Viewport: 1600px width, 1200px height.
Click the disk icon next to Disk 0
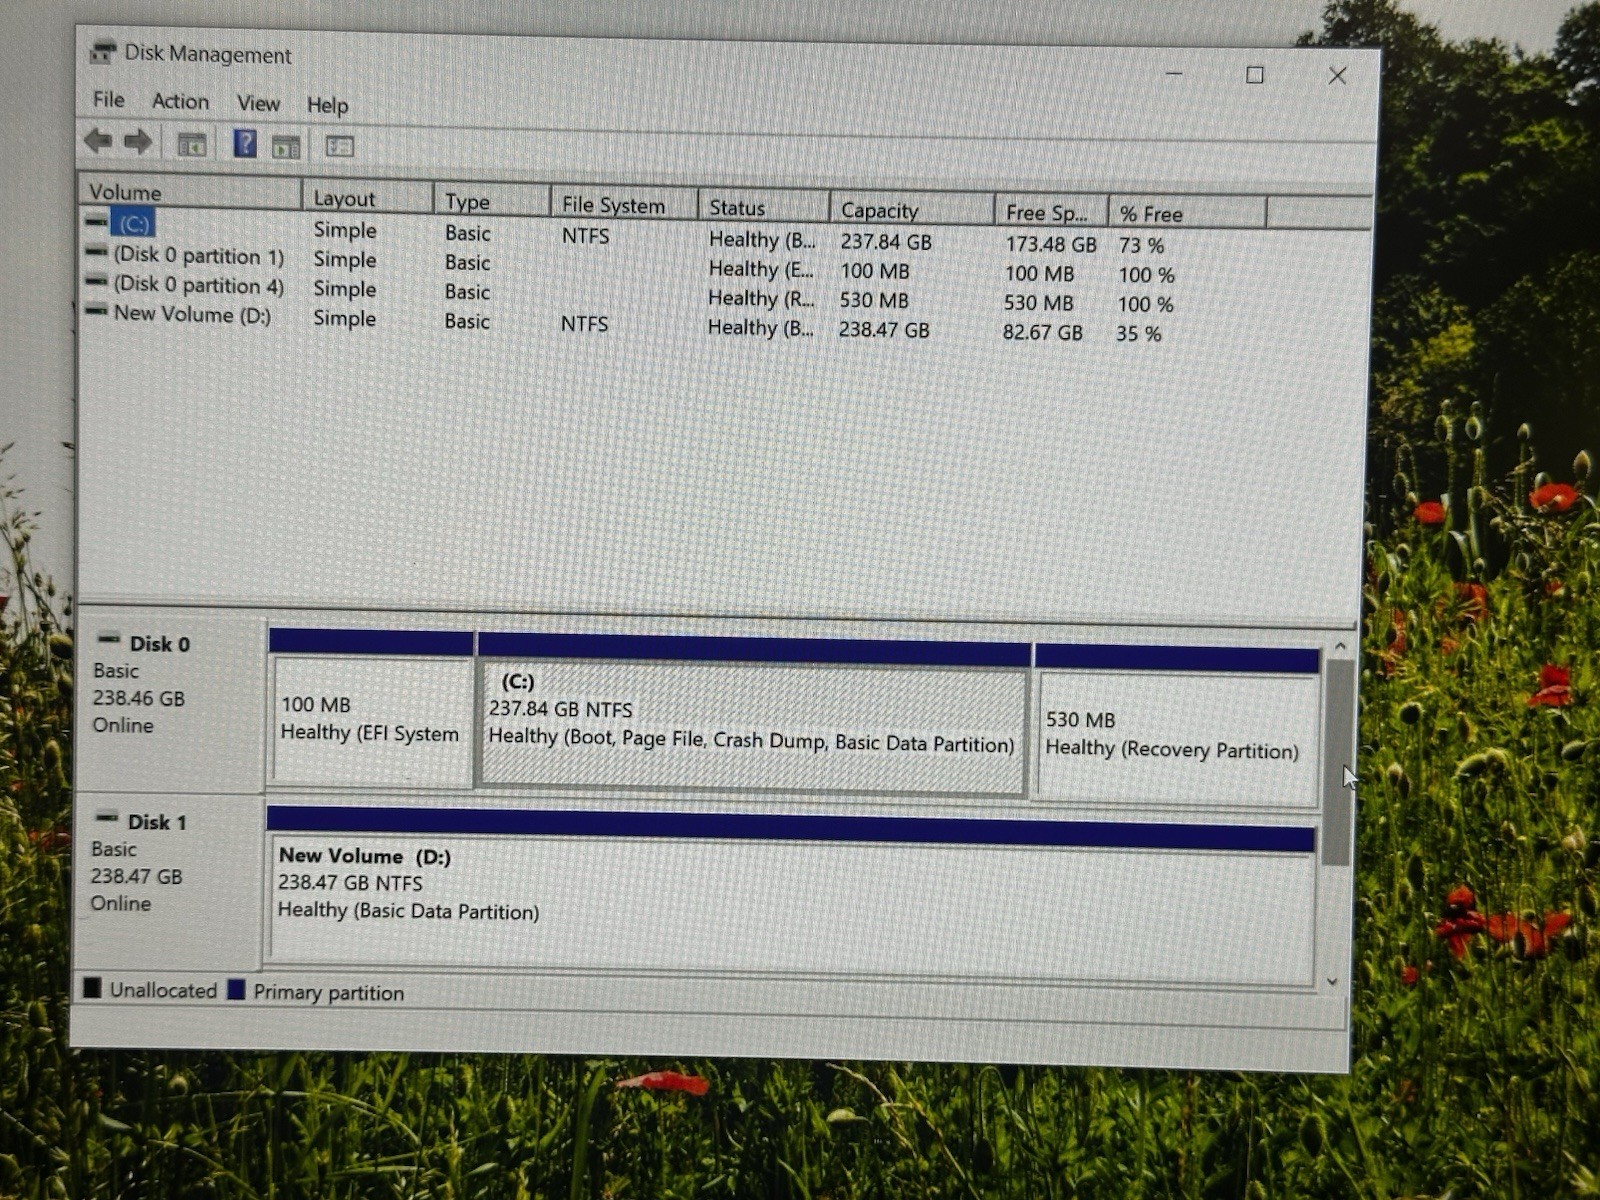[109, 640]
